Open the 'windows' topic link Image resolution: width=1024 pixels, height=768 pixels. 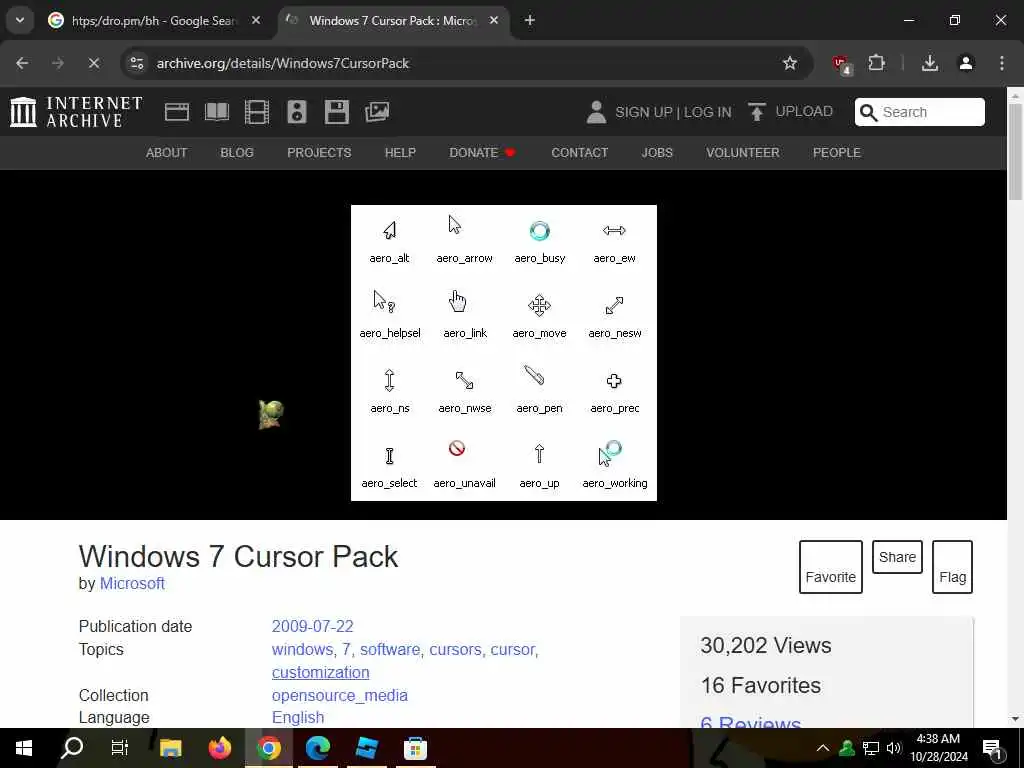[x=304, y=649]
